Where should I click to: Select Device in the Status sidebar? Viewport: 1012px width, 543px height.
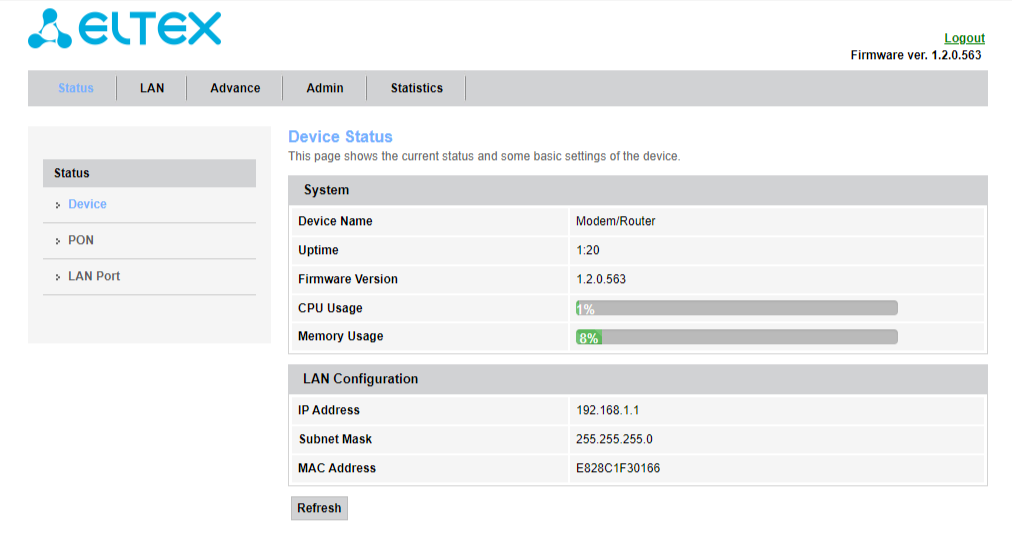point(87,204)
